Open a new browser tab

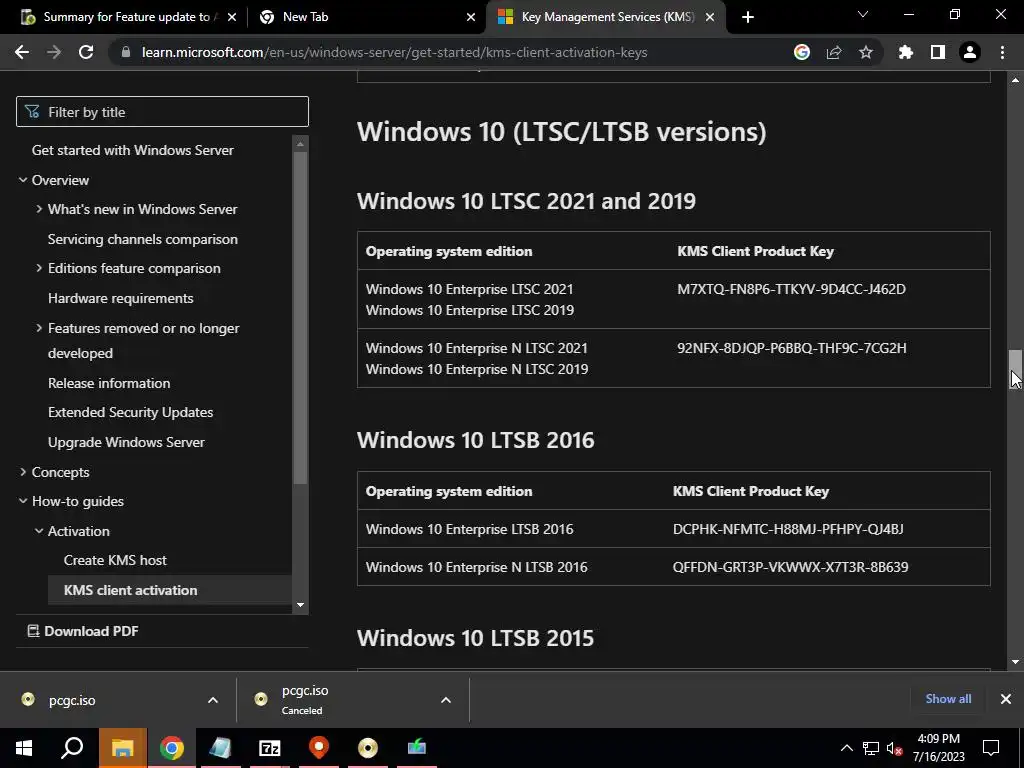pyautogui.click(x=748, y=17)
